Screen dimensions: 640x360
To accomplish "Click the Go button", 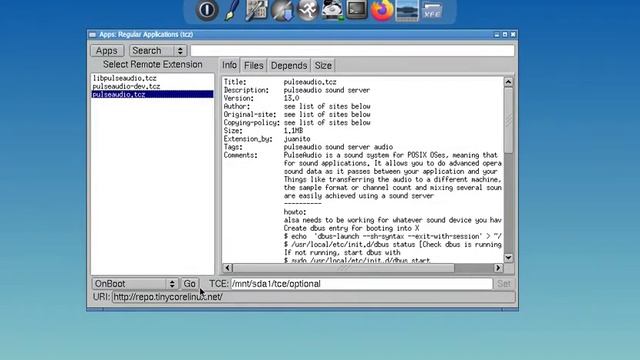I will [x=189, y=284].
